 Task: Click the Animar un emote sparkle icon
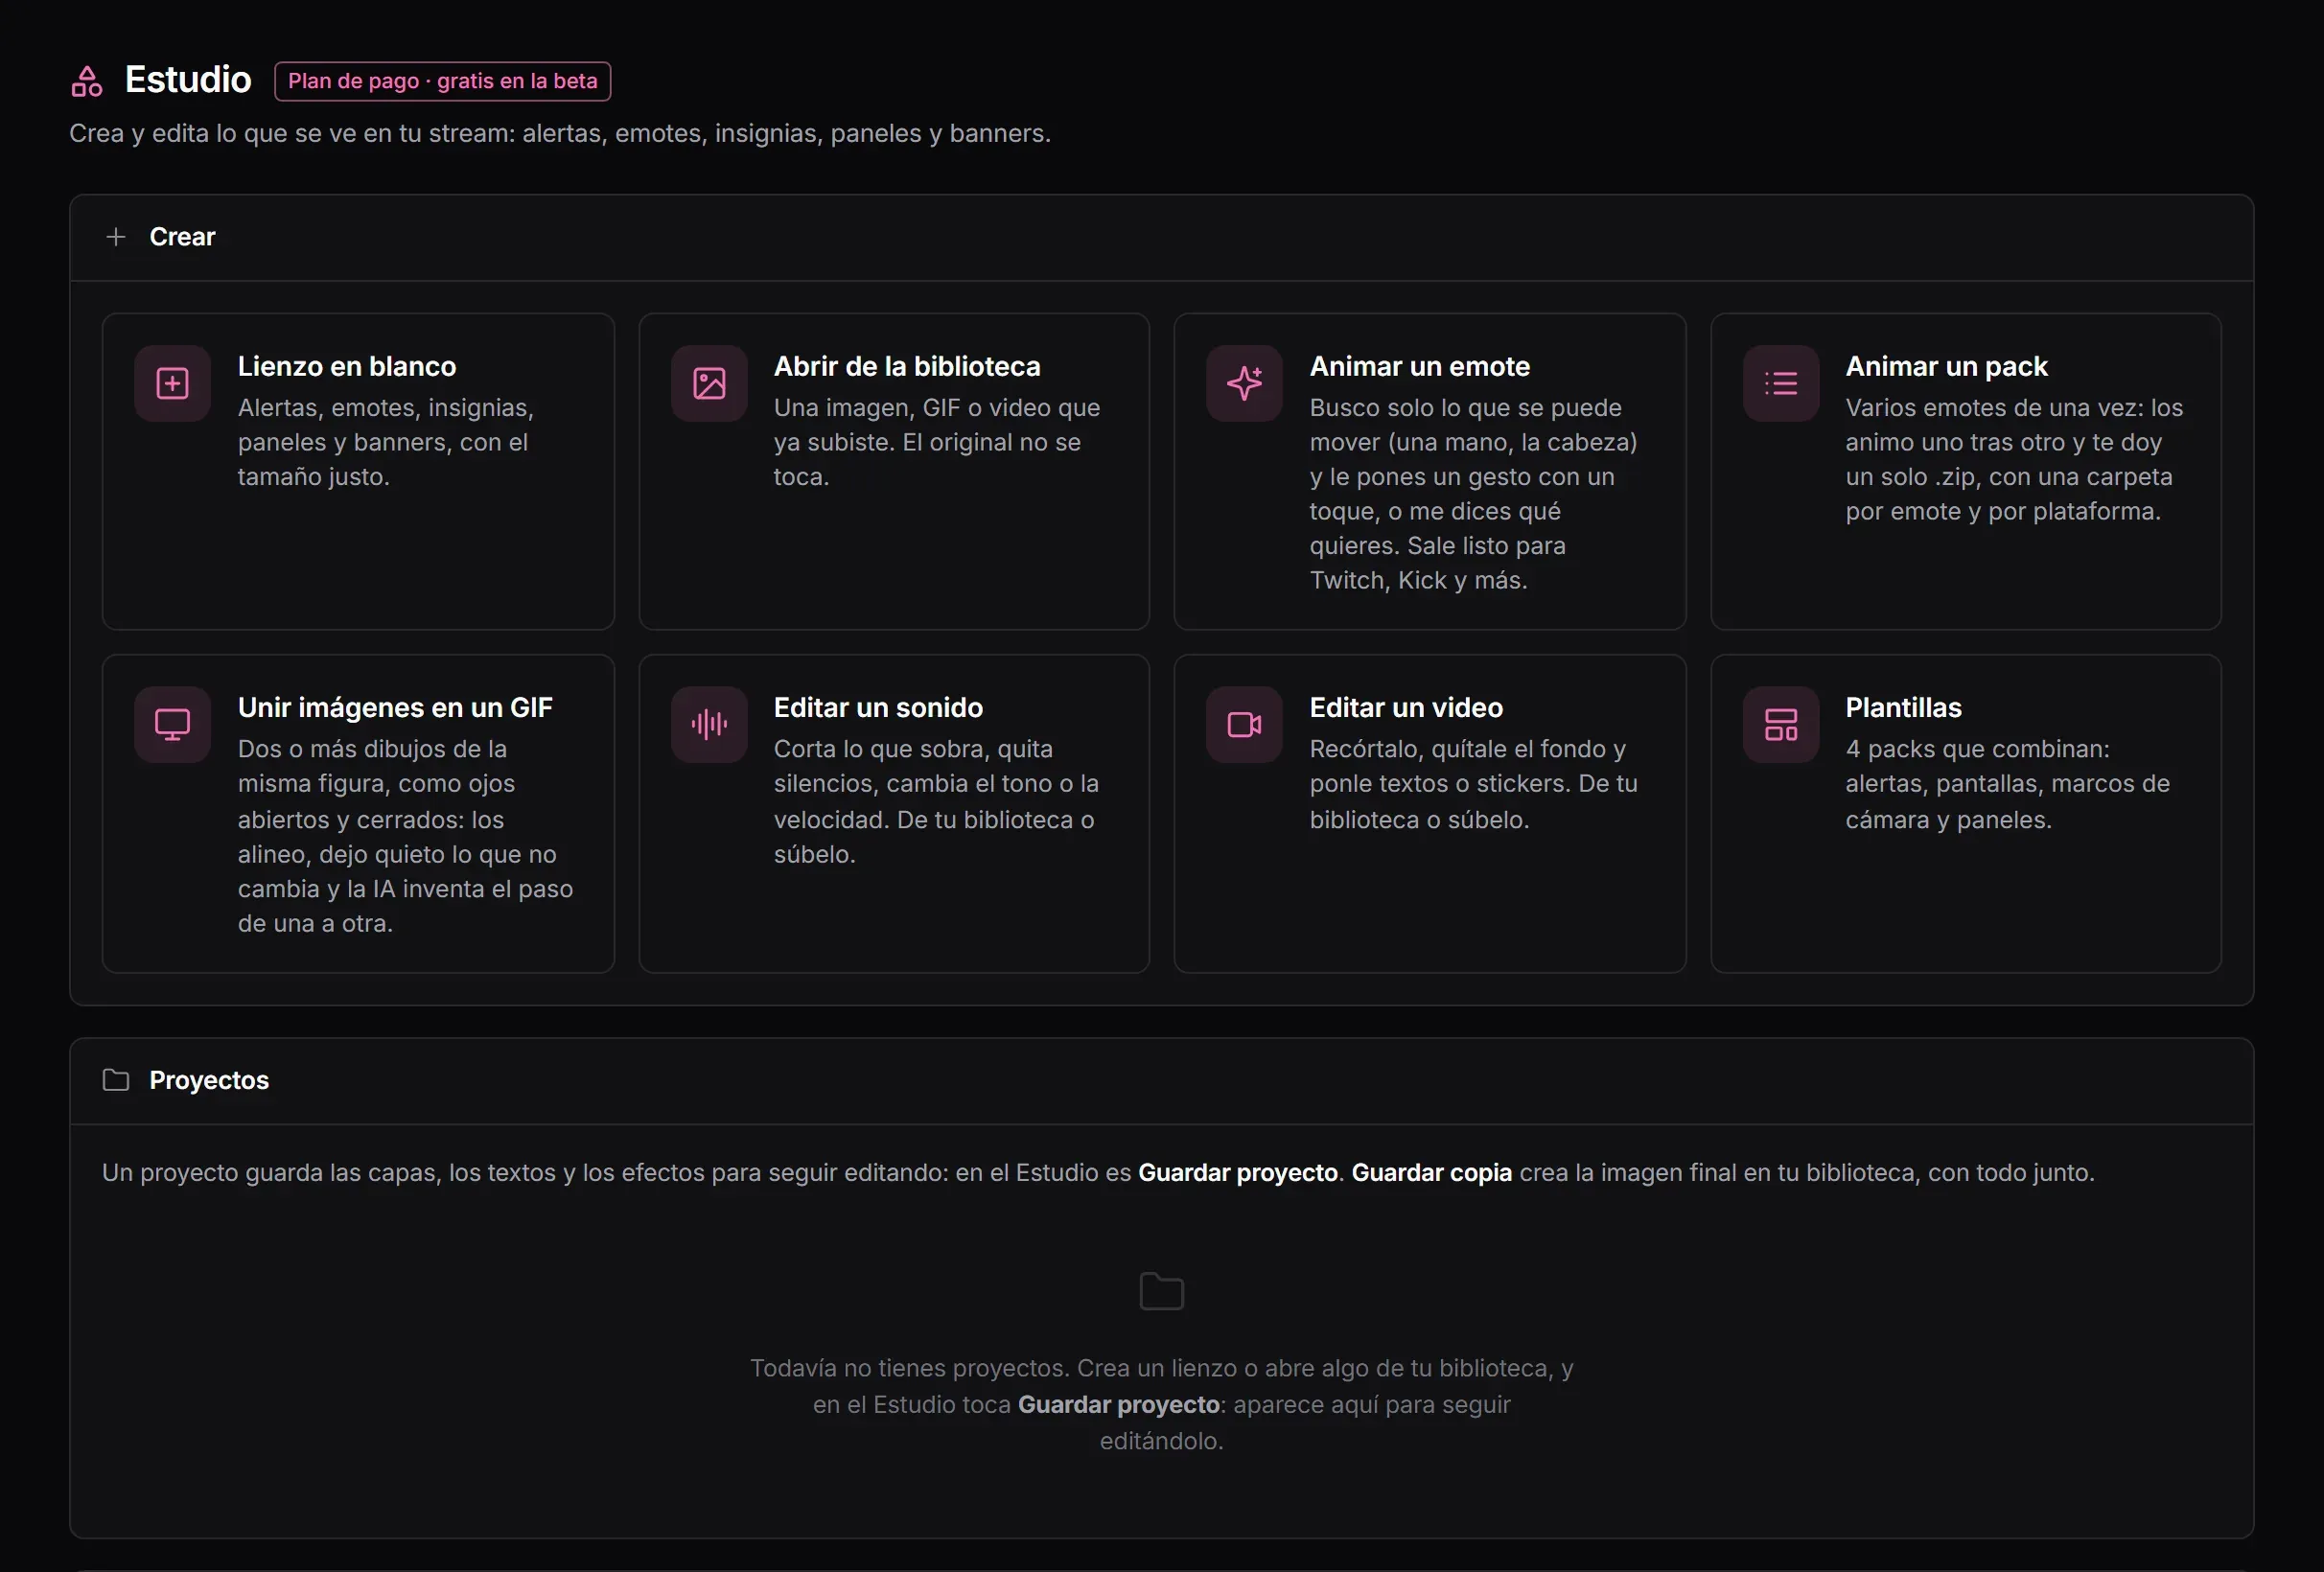point(1244,384)
